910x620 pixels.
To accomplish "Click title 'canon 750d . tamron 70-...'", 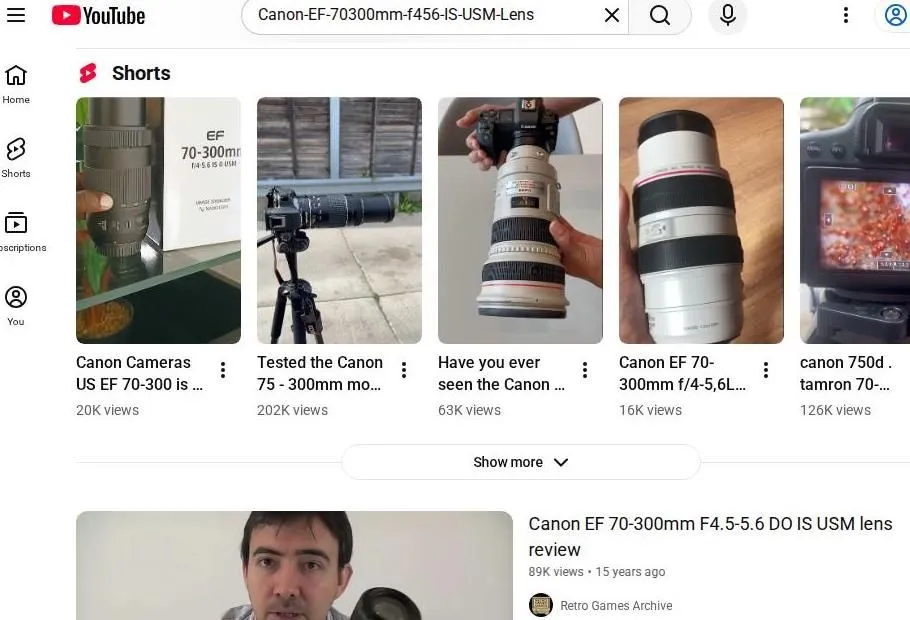I will [846, 373].
